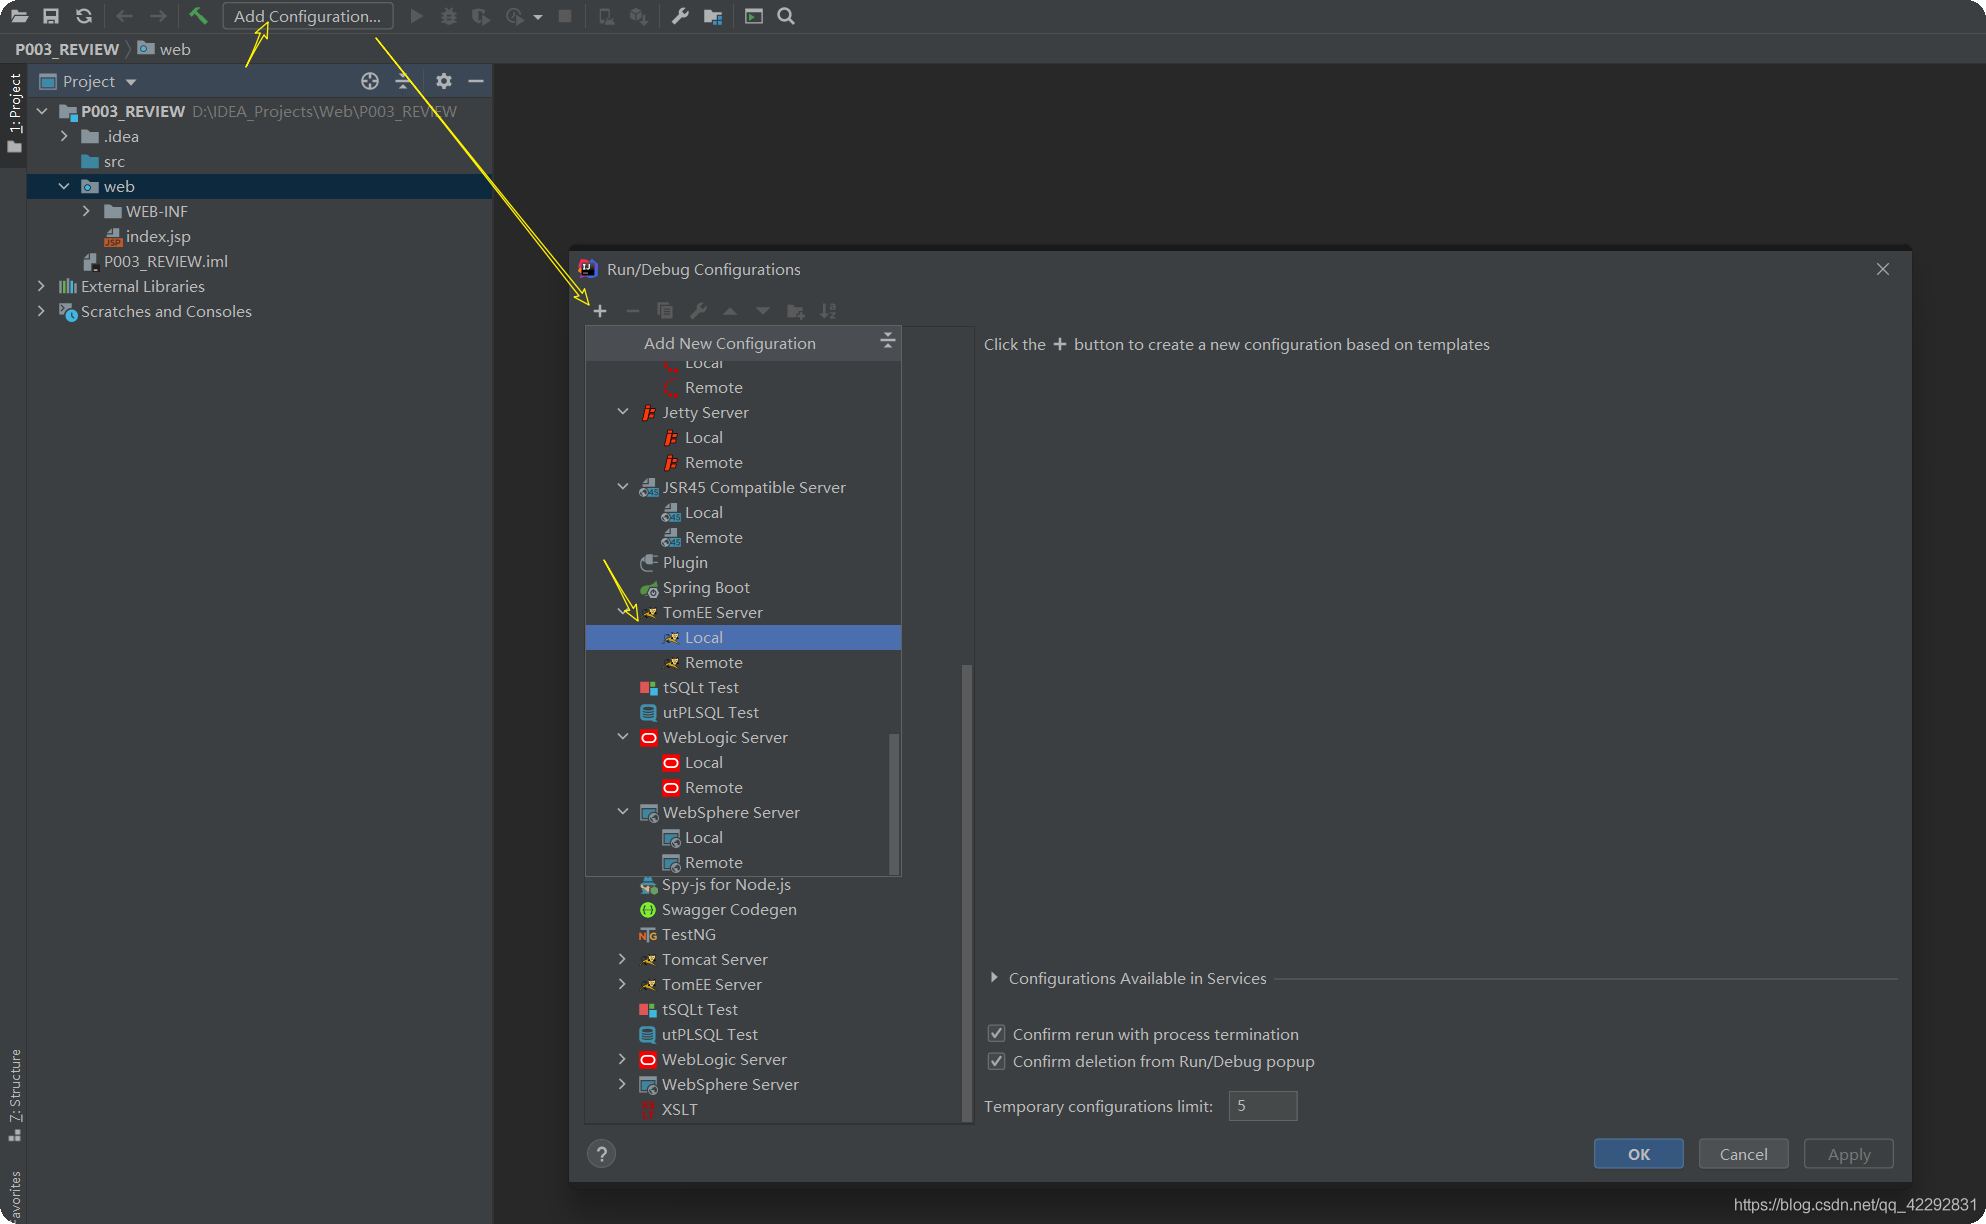Image resolution: width=1986 pixels, height=1224 pixels.
Task: Select TomEE Server Remote option
Action: [714, 661]
